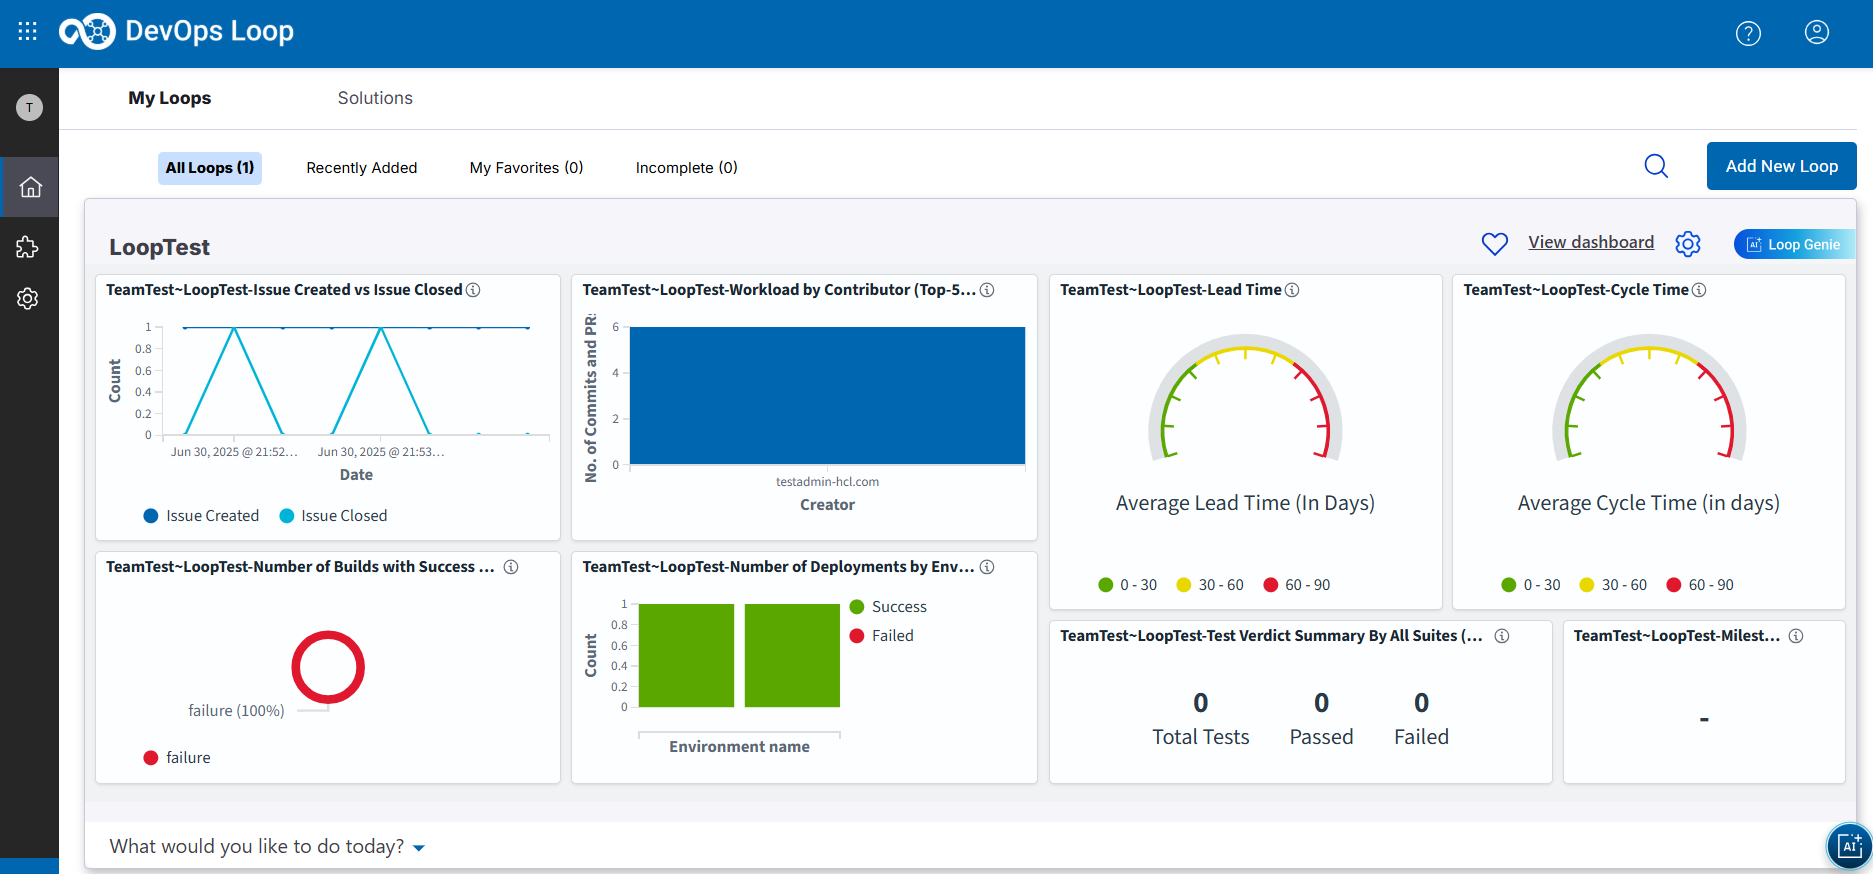Open the View dashboard link

click(x=1590, y=243)
